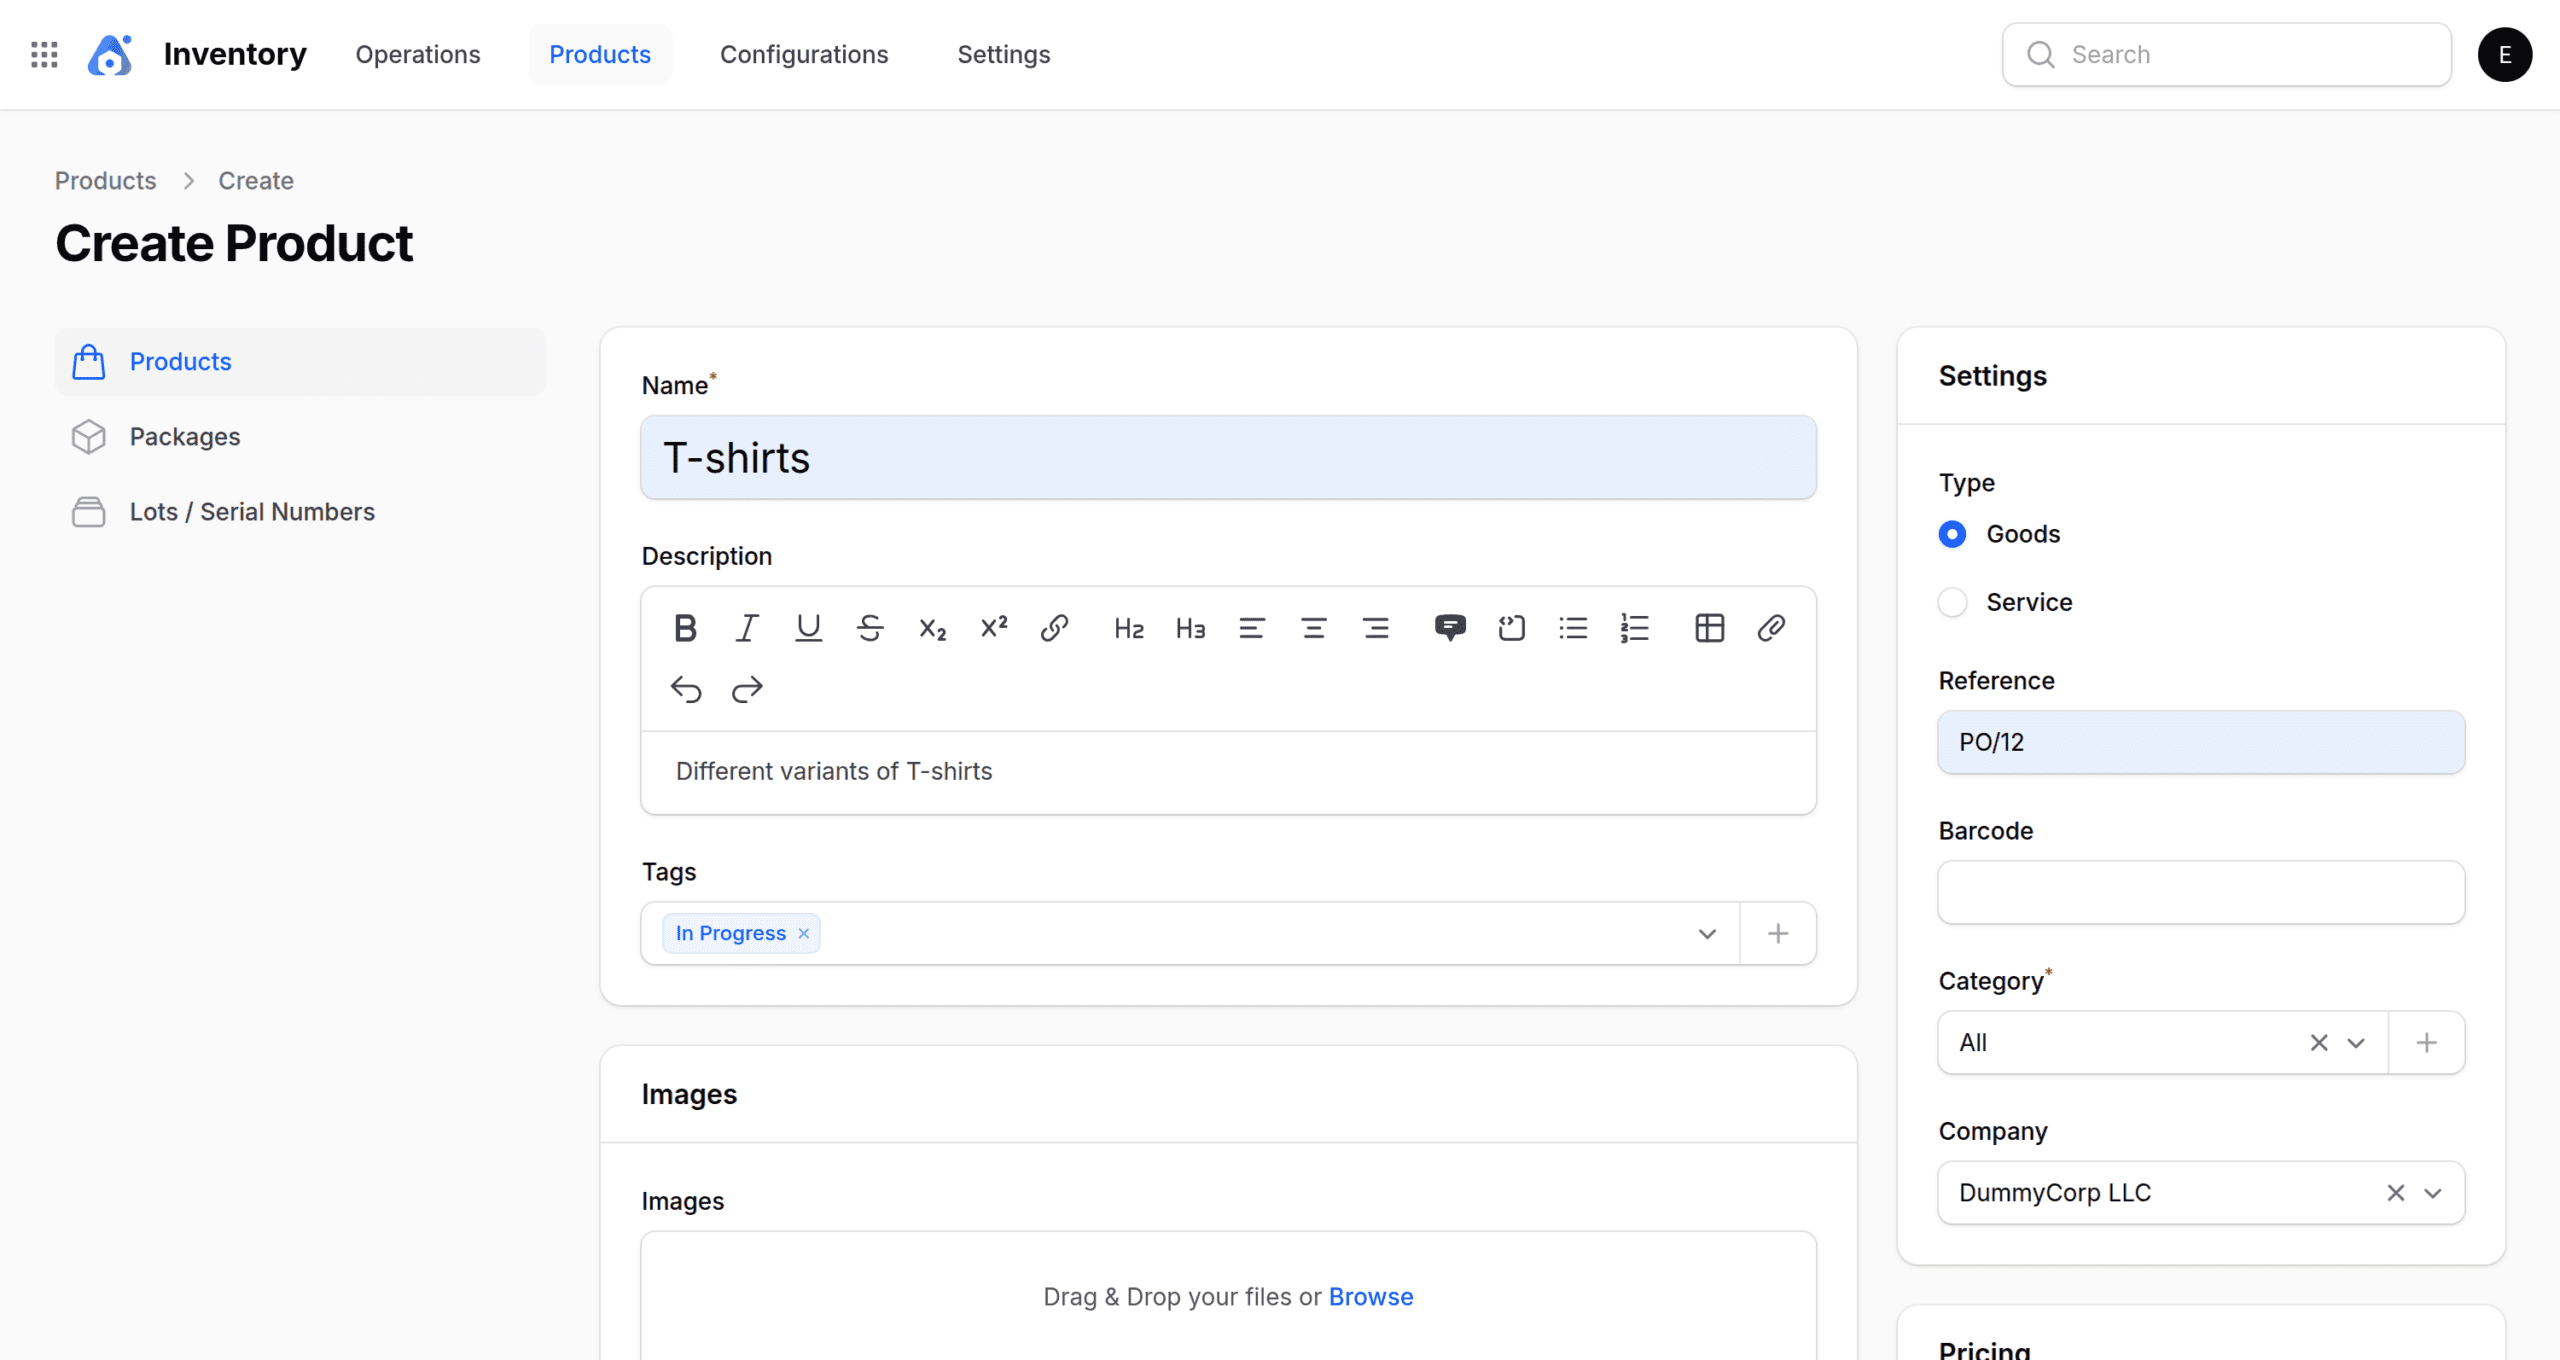2560x1360 pixels.
Task: Expand the Tags dropdown chevron
Action: pyautogui.click(x=1707, y=934)
